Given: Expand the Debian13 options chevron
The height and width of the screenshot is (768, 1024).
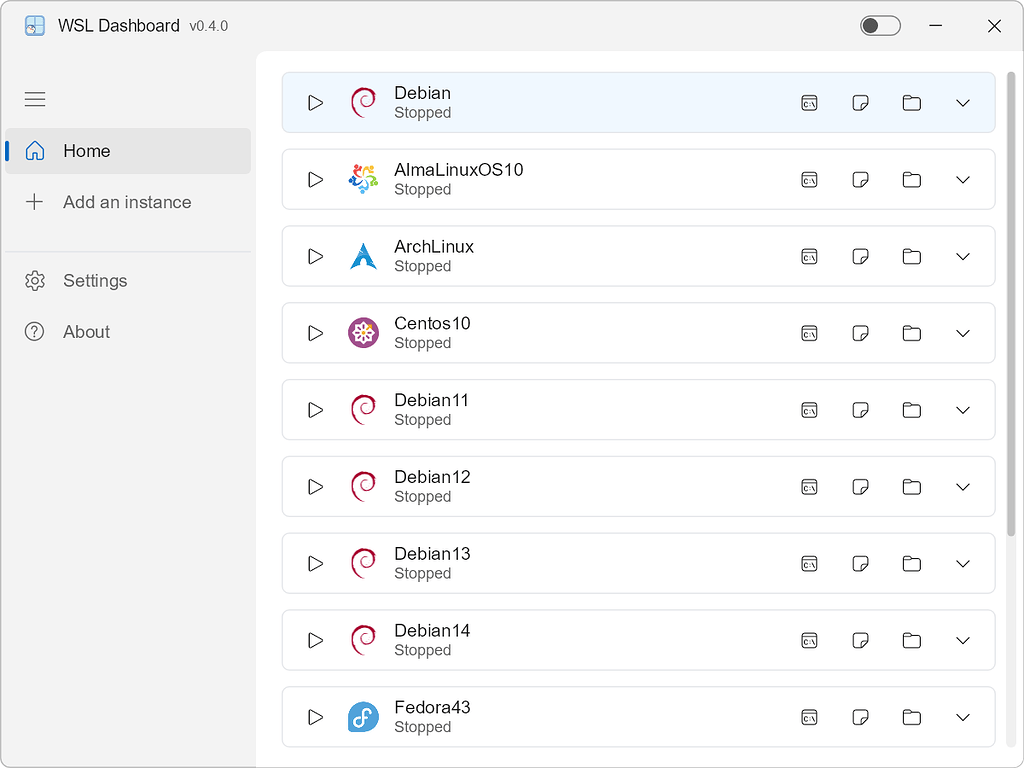Looking at the screenshot, I should [963, 564].
